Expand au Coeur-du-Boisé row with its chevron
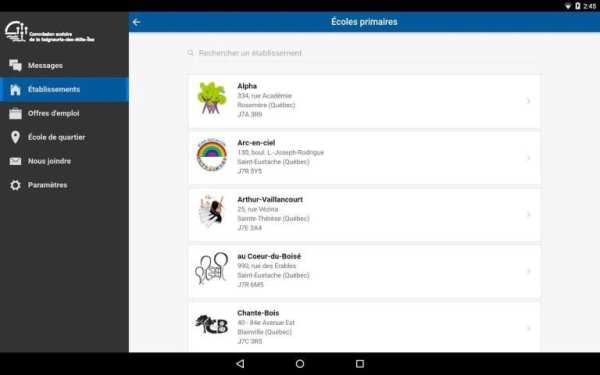The image size is (600, 375). [x=528, y=271]
